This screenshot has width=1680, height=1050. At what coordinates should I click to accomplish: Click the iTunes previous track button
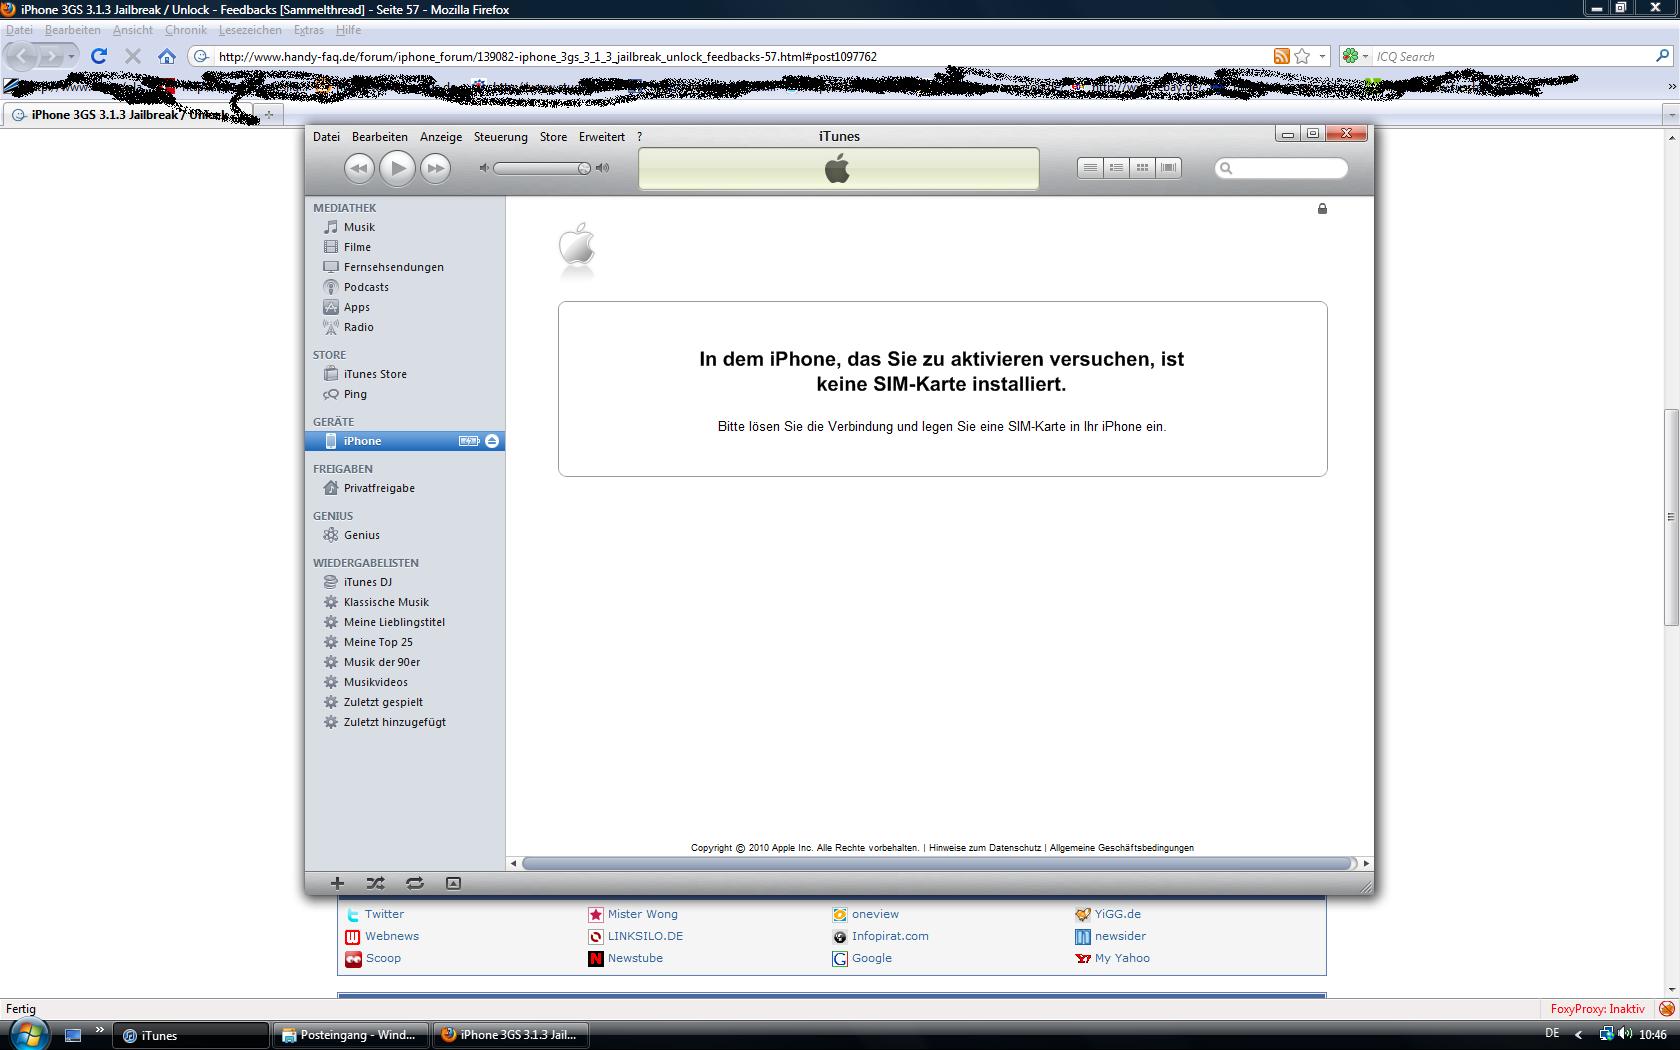tap(359, 168)
